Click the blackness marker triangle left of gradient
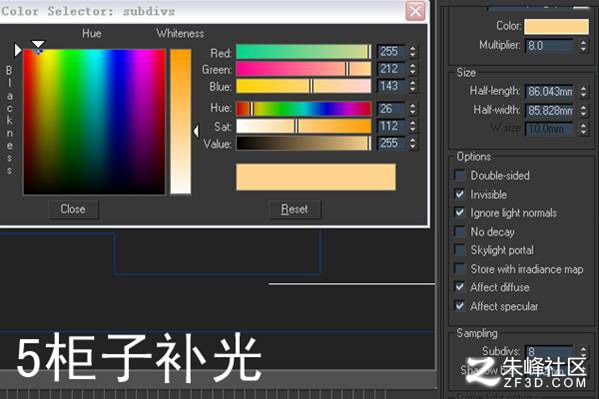This screenshot has height=399, width=599. [x=18, y=50]
